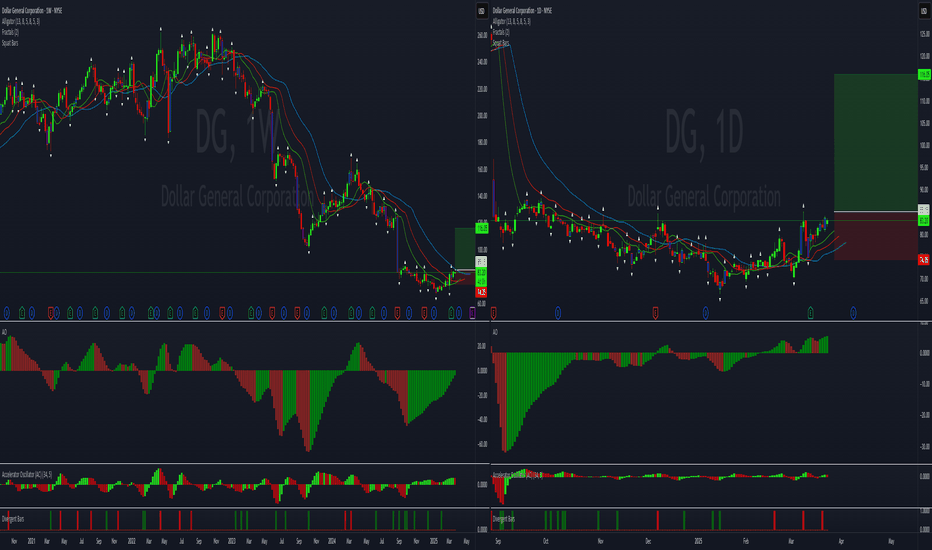Click the AO pane label under daily chart
This screenshot has height=550, width=932.
(495, 332)
